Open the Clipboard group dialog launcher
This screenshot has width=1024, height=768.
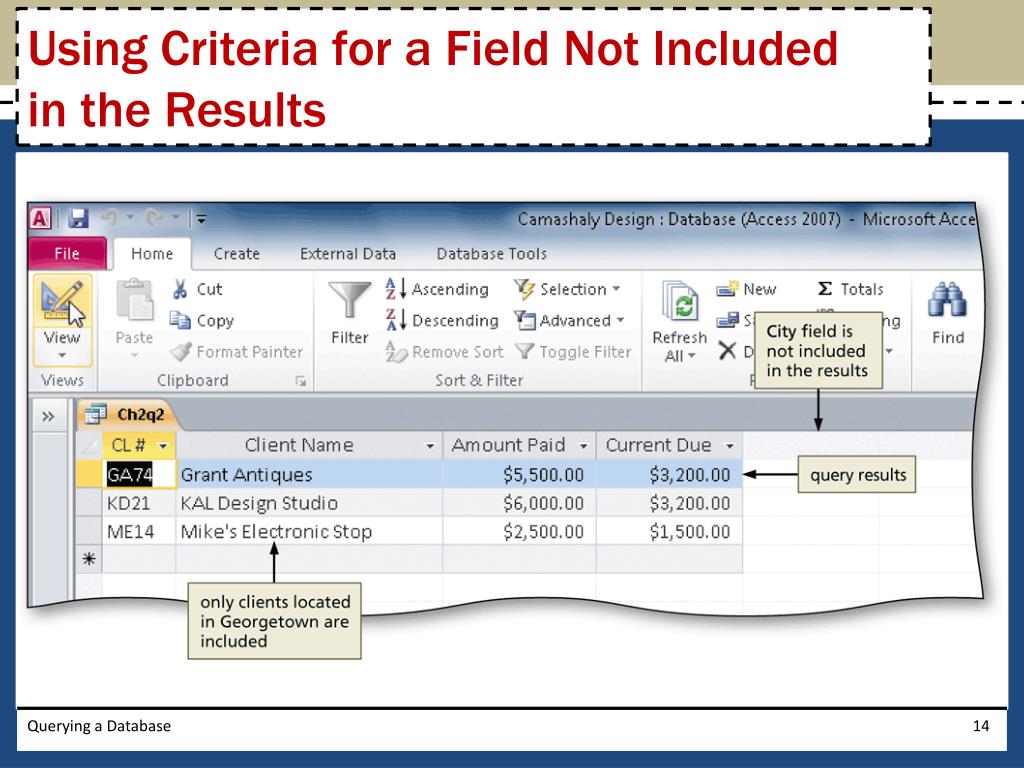300,381
